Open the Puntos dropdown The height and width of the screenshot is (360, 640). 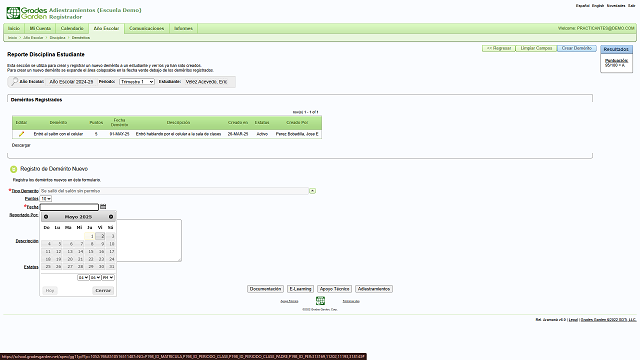46,199
